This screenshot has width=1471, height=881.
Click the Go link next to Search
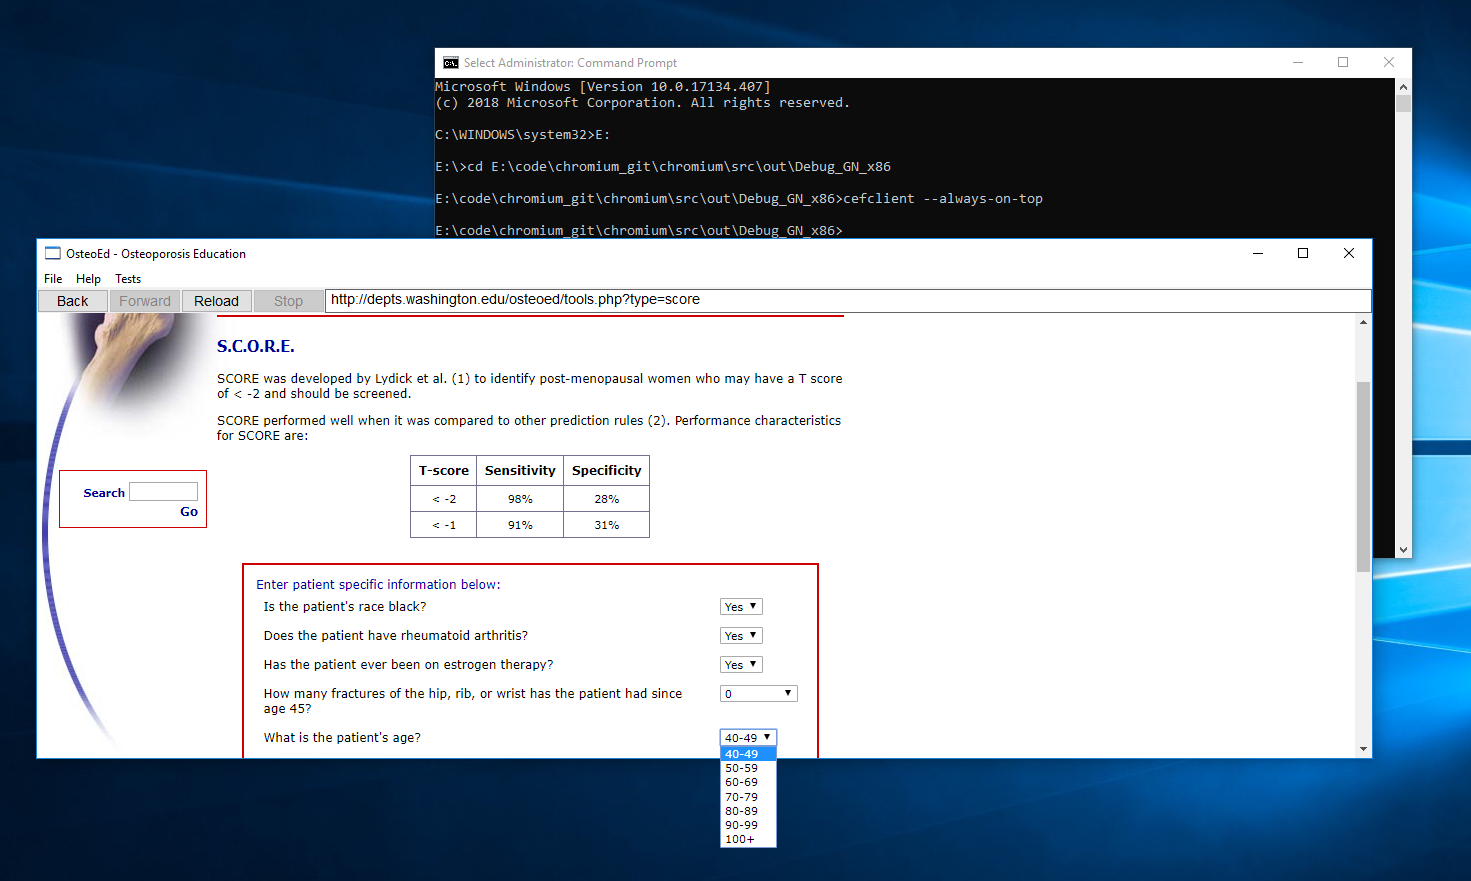(188, 511)
